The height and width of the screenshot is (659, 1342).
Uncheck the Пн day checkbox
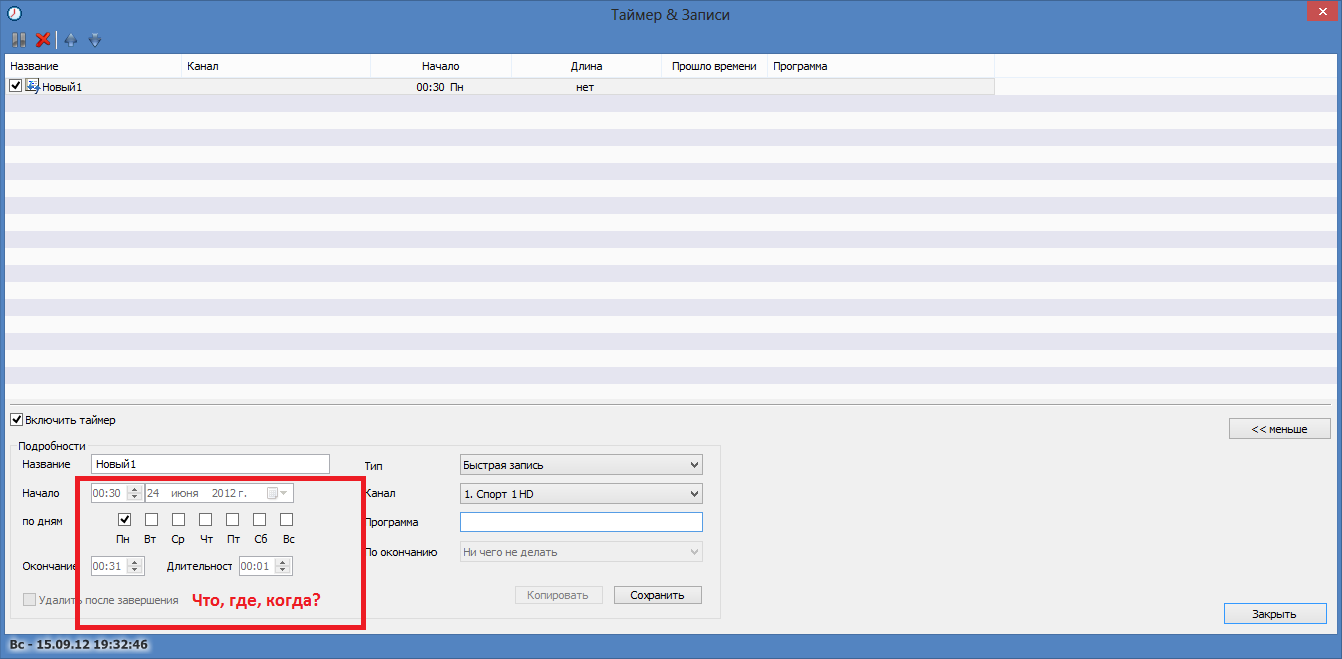(x=124, y=520)
